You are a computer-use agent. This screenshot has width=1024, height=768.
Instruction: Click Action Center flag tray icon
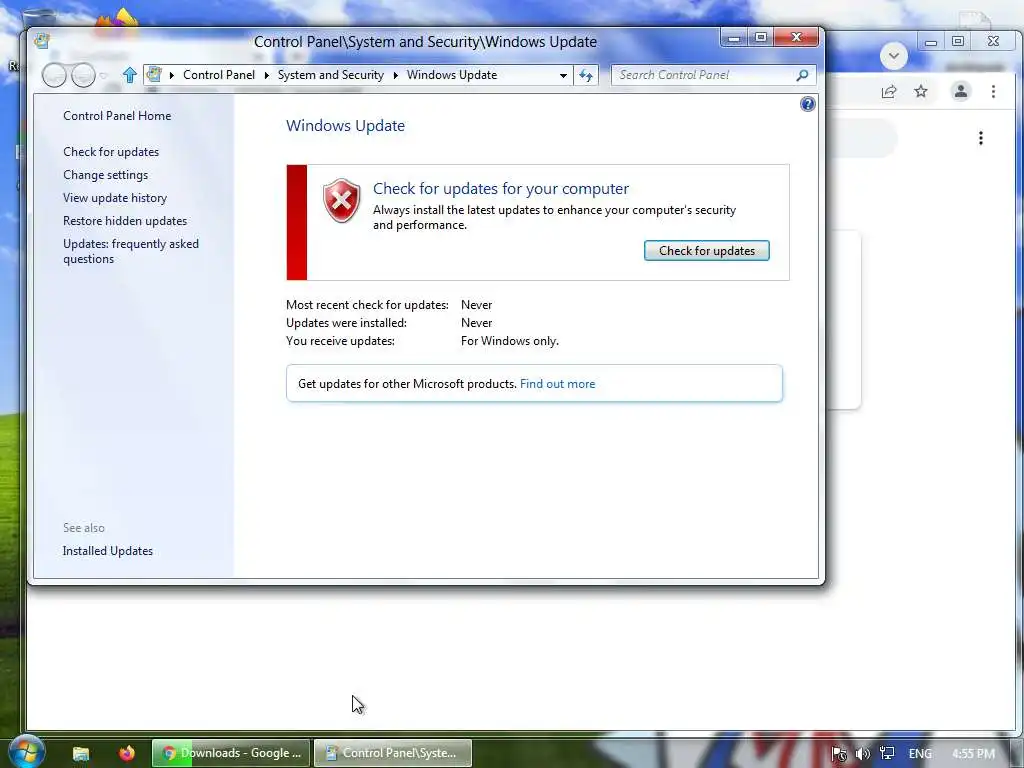[839, 754]
